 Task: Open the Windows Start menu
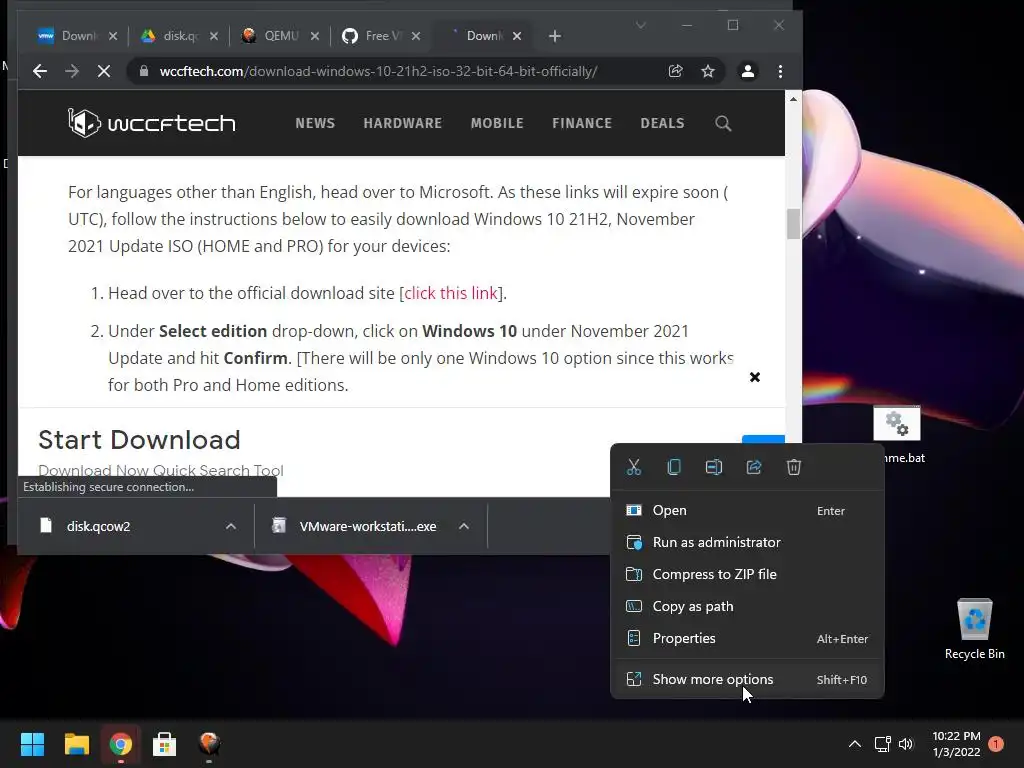point(32,744)
